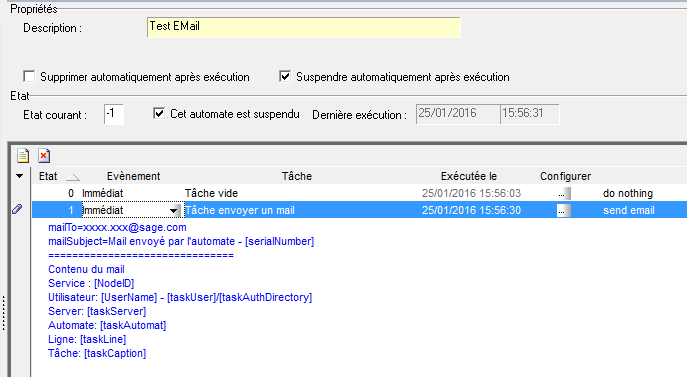Click the execution date 25/01/2016 15:56:03
Viewport: 687px width, 377px height.
click(x=471, y=193)
